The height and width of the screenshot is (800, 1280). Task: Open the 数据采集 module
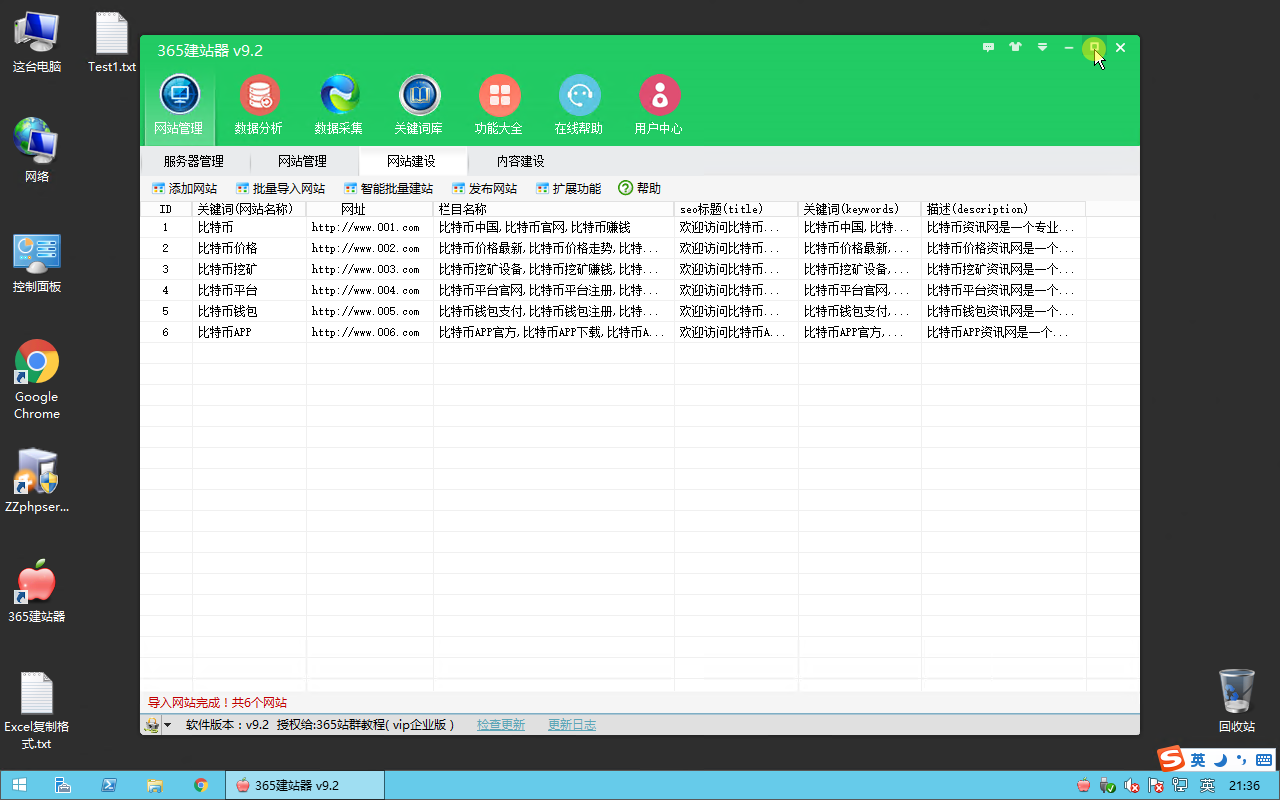pos(339,106)
